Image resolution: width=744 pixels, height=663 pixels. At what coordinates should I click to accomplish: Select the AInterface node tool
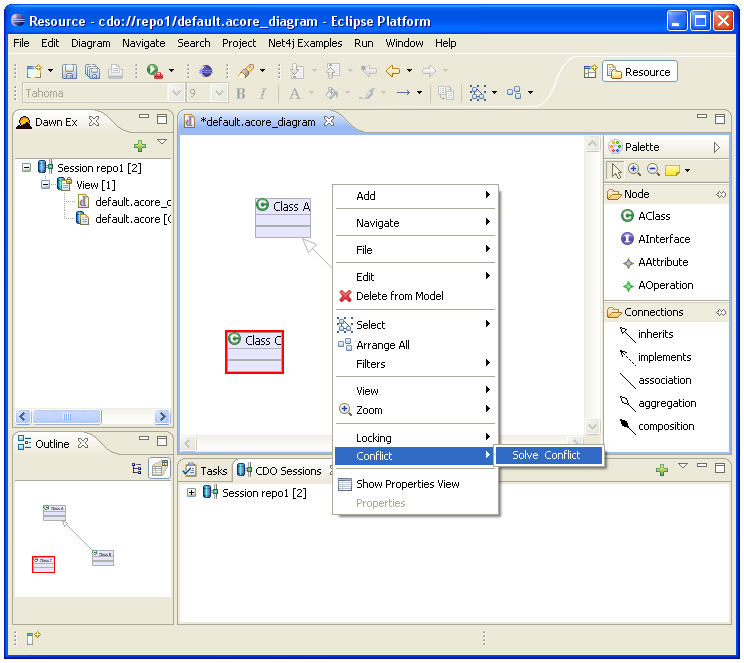coord(655,239)
